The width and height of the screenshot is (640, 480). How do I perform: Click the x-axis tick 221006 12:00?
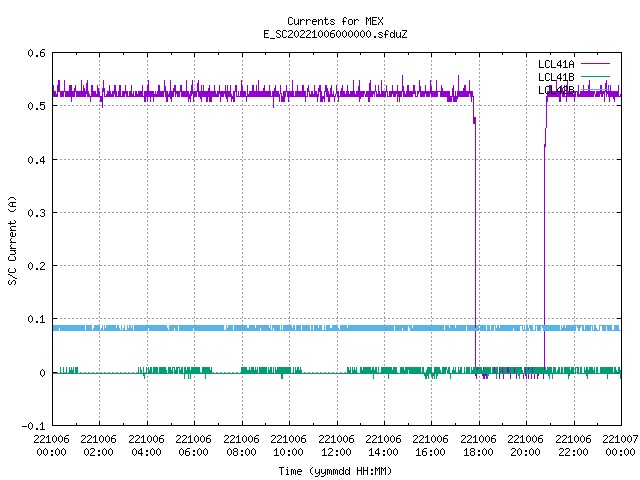click(x=336, y=445)
